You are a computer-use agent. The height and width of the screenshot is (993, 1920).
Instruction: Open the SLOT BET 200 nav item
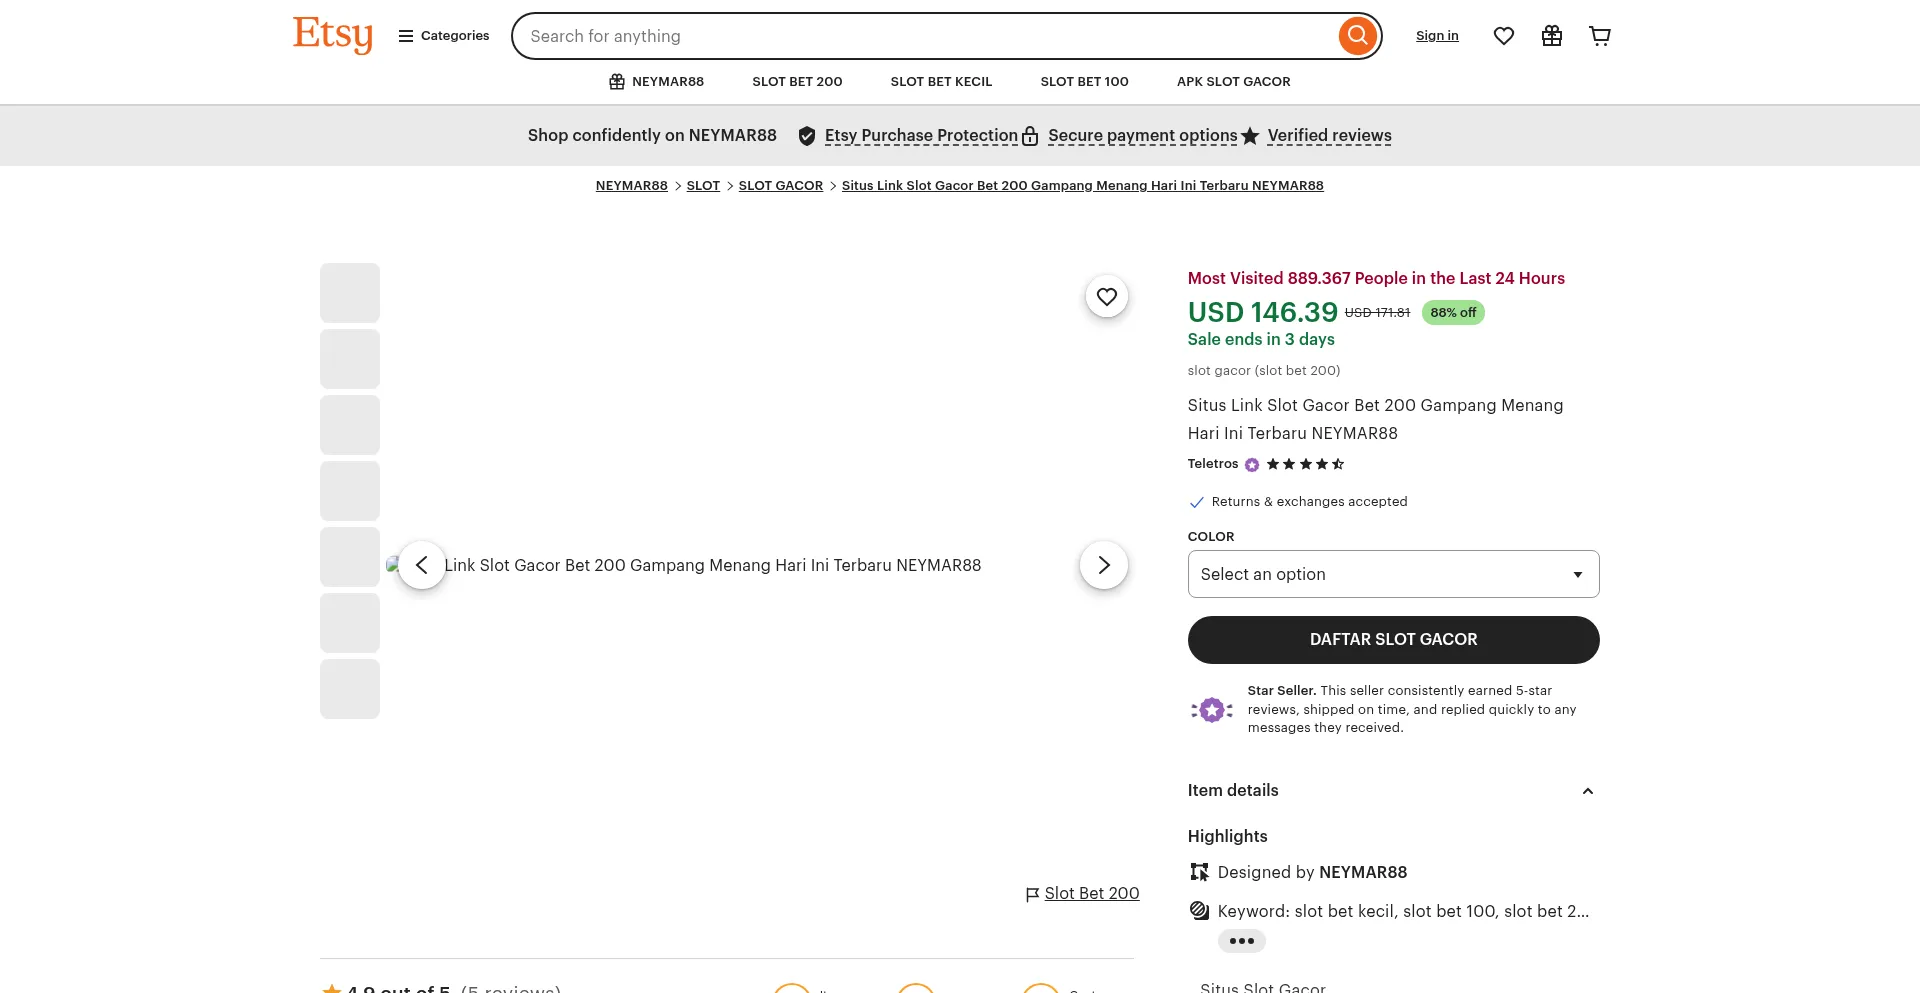(x=797, y=82)
